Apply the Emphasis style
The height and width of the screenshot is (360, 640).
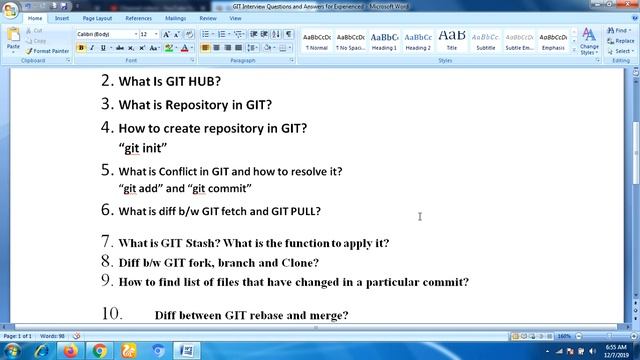(x=553, y=42)
